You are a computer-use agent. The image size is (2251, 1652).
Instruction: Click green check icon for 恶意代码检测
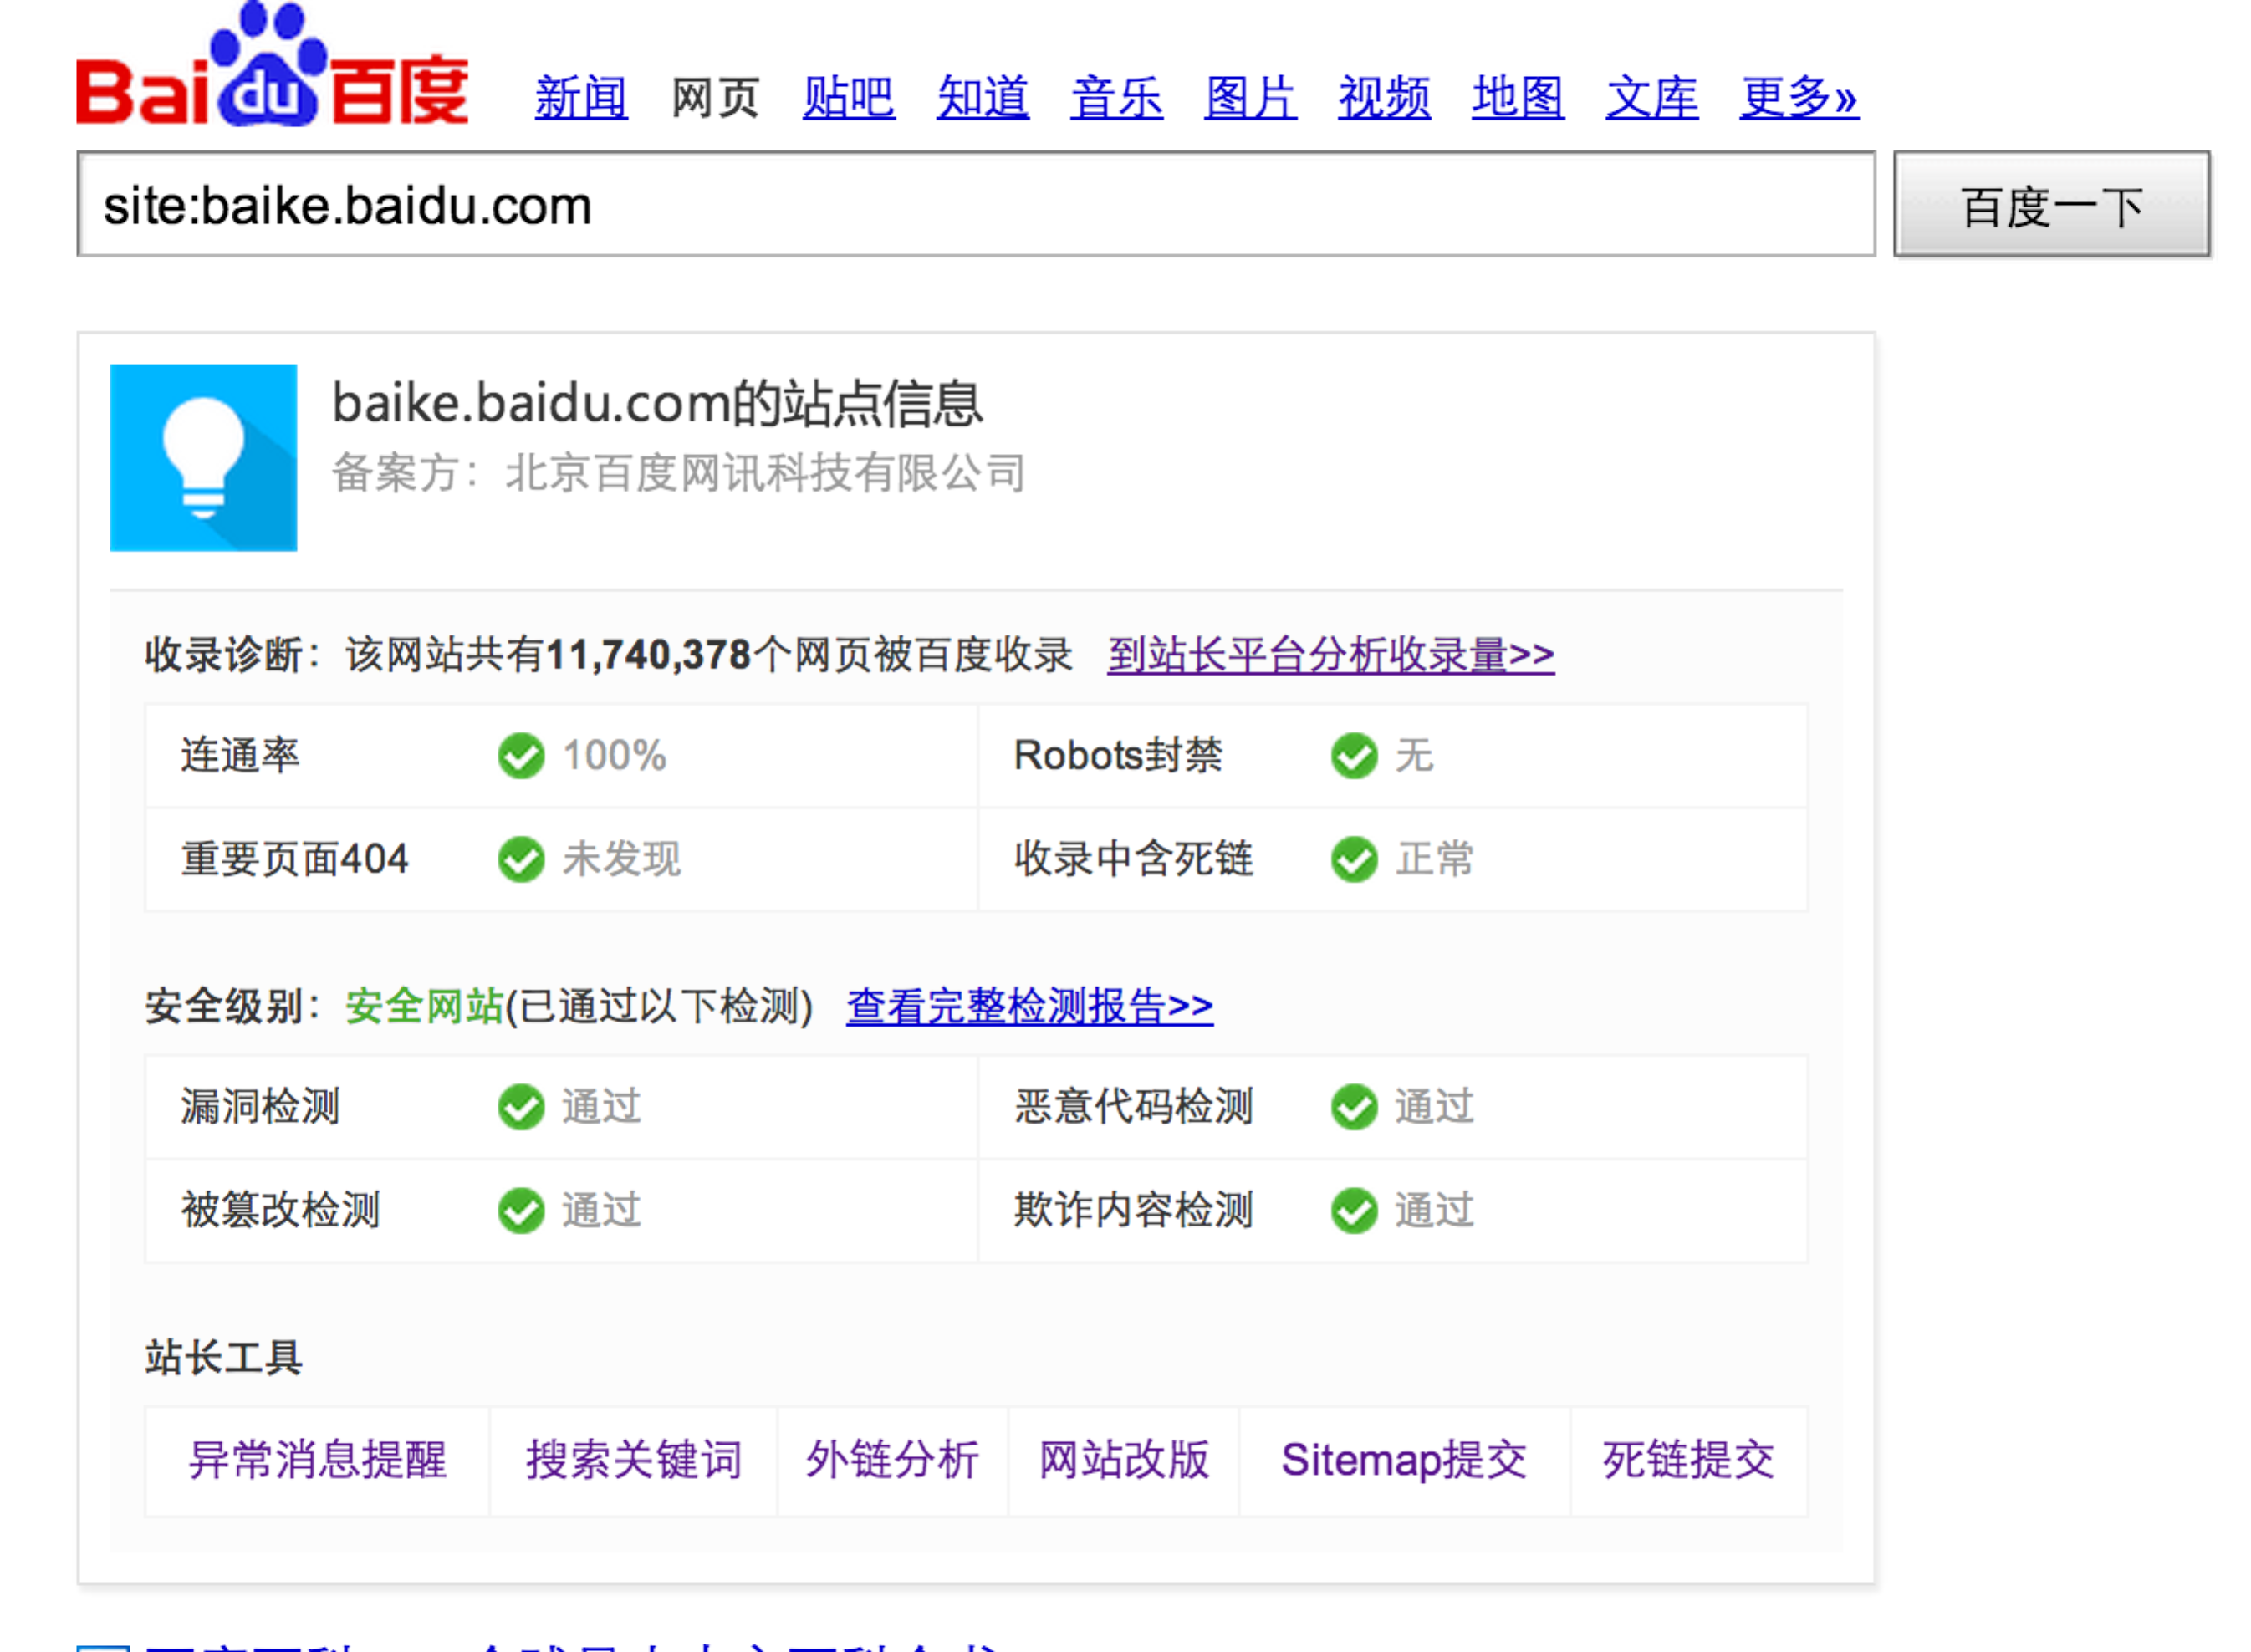[x=1354, y=1107]
